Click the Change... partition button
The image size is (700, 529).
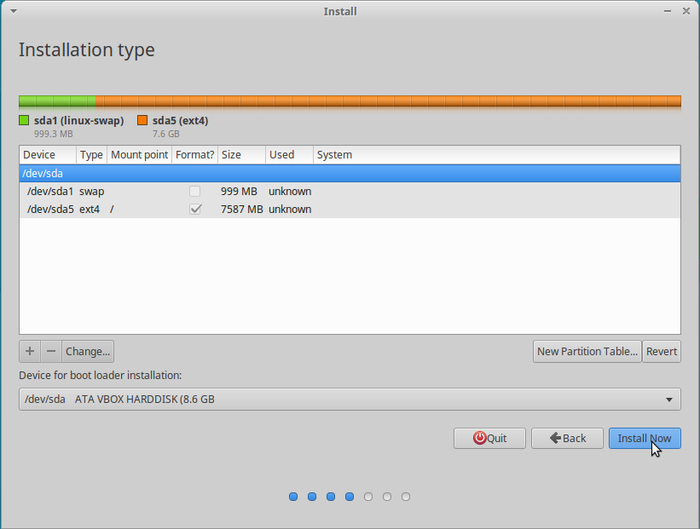point(88,351)
